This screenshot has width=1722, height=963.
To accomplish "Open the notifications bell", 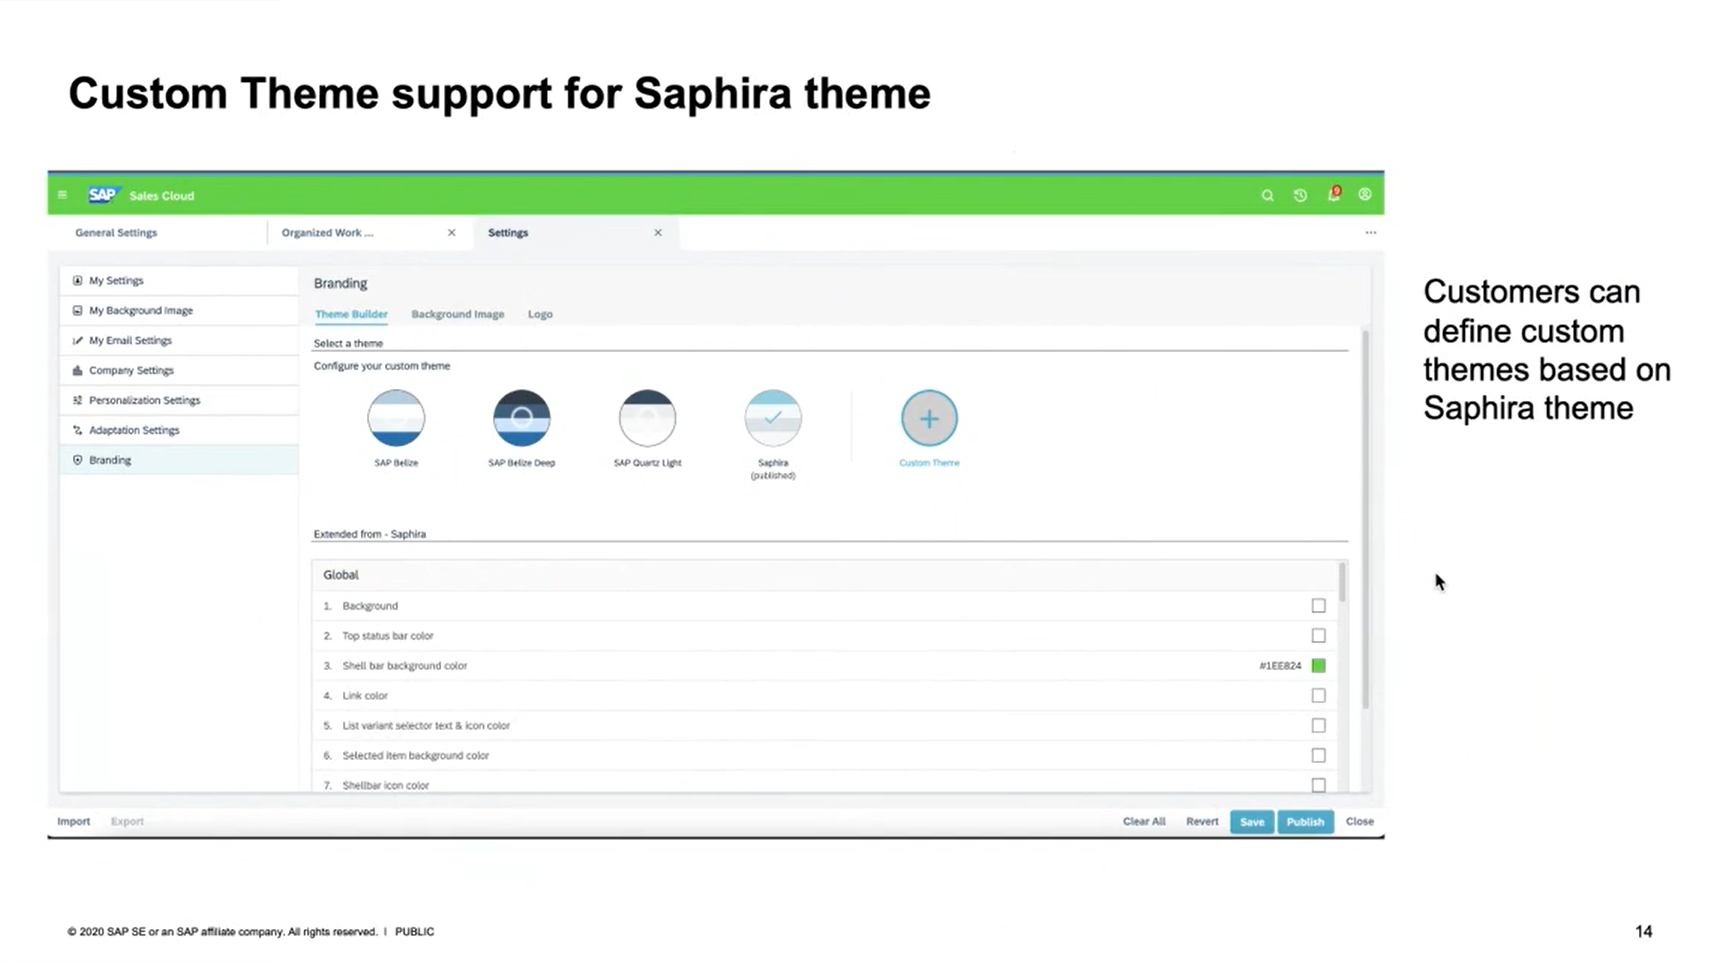I will [x=1333, y=194].
